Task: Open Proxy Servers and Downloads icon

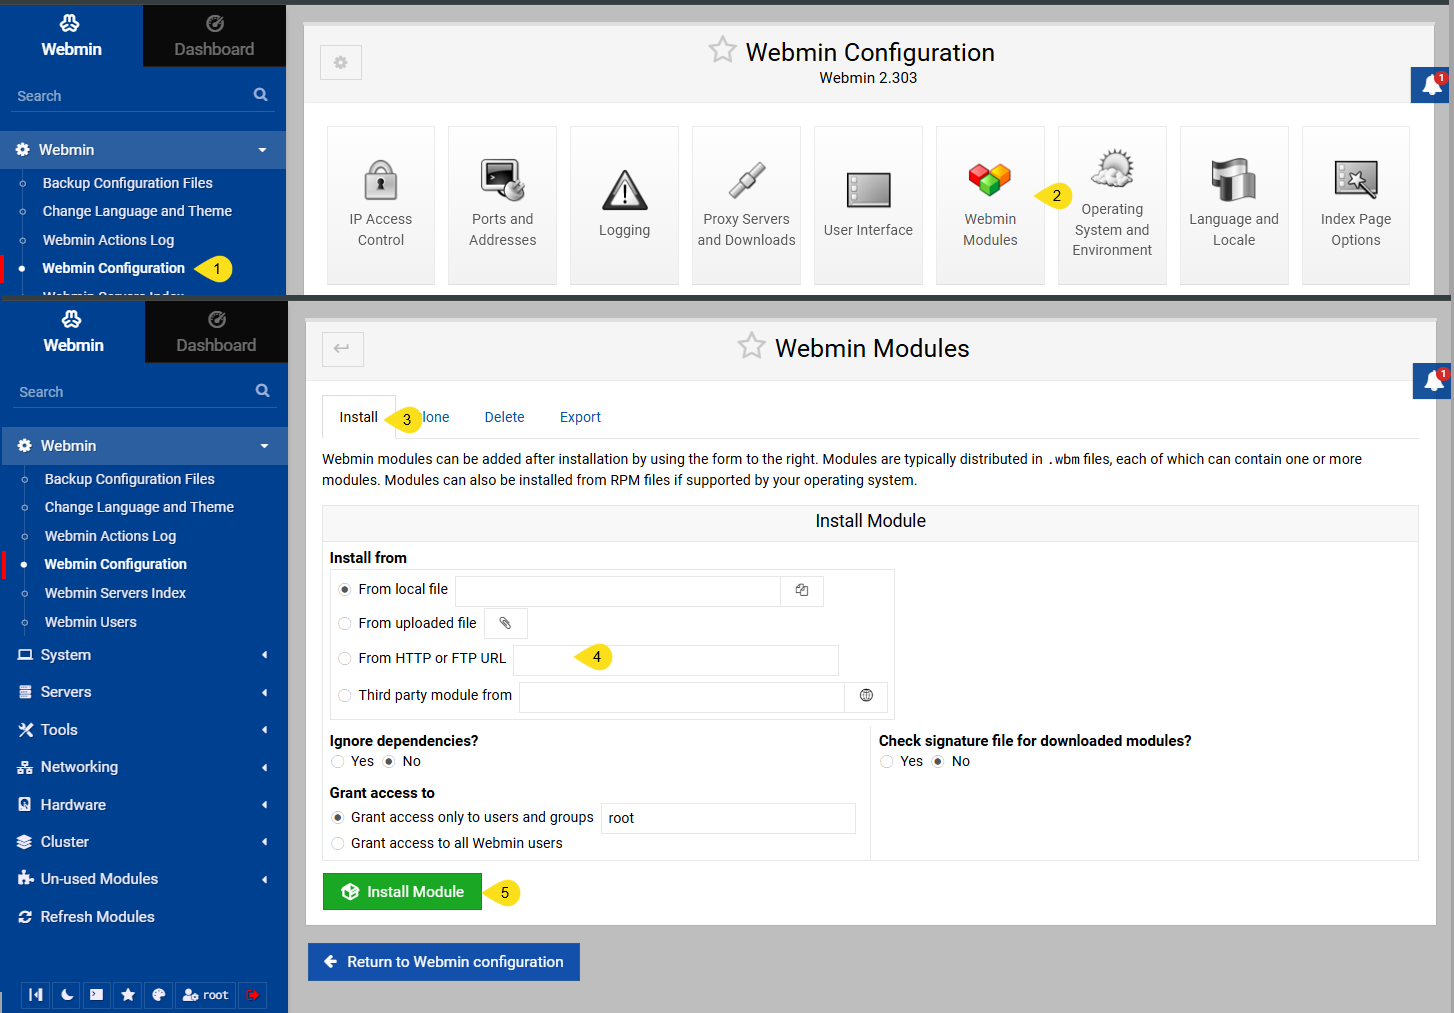Action: tap(746, 205)
